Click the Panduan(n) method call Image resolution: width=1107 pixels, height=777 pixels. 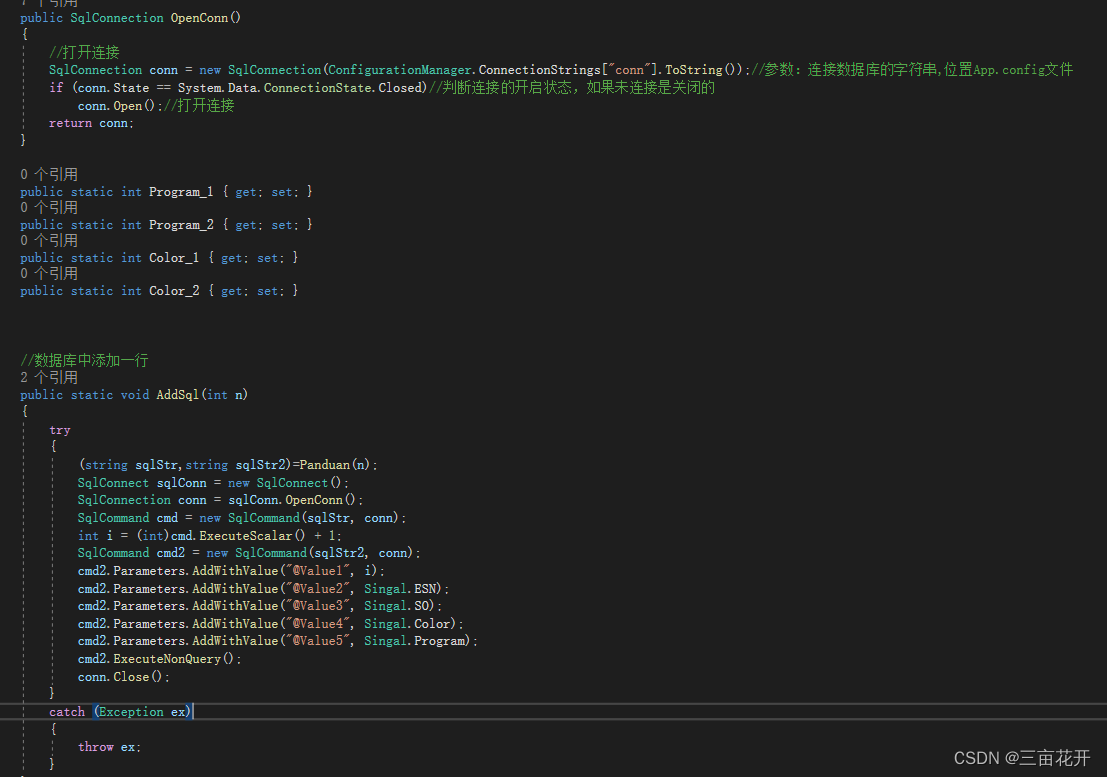[x=330, y=464]
